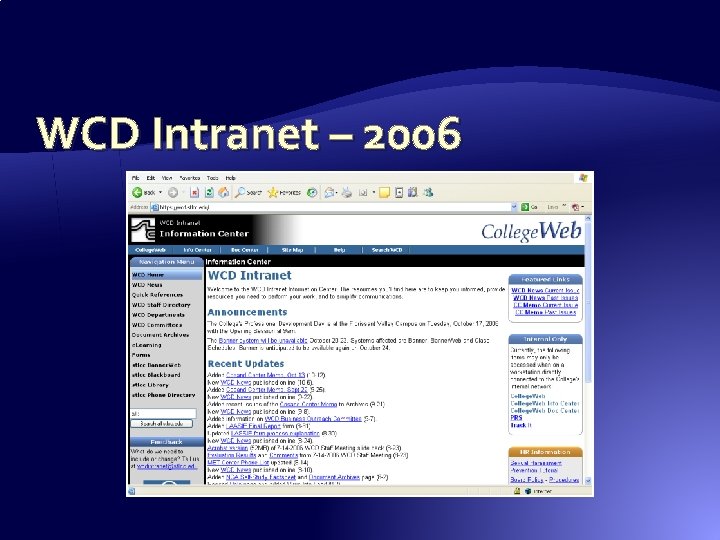Click WCD Departments menu link
This screenshot has height=540, width=720.
158,315
